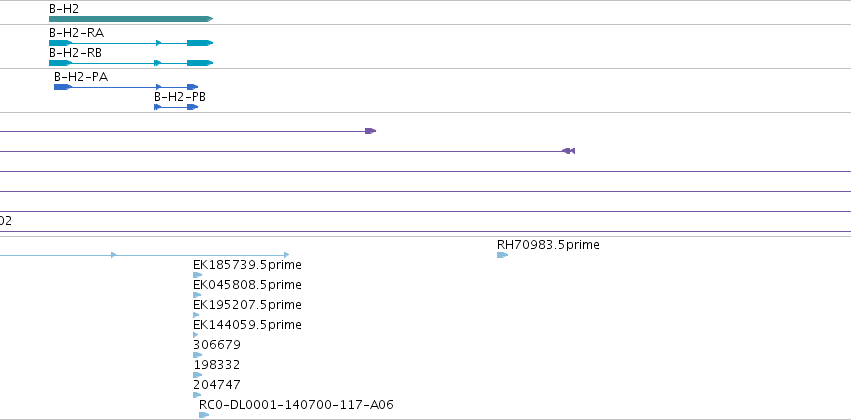This screenshot has height=420, width=851.
Task: Click the B-H2-RB label text
Action: coord(75,53)
